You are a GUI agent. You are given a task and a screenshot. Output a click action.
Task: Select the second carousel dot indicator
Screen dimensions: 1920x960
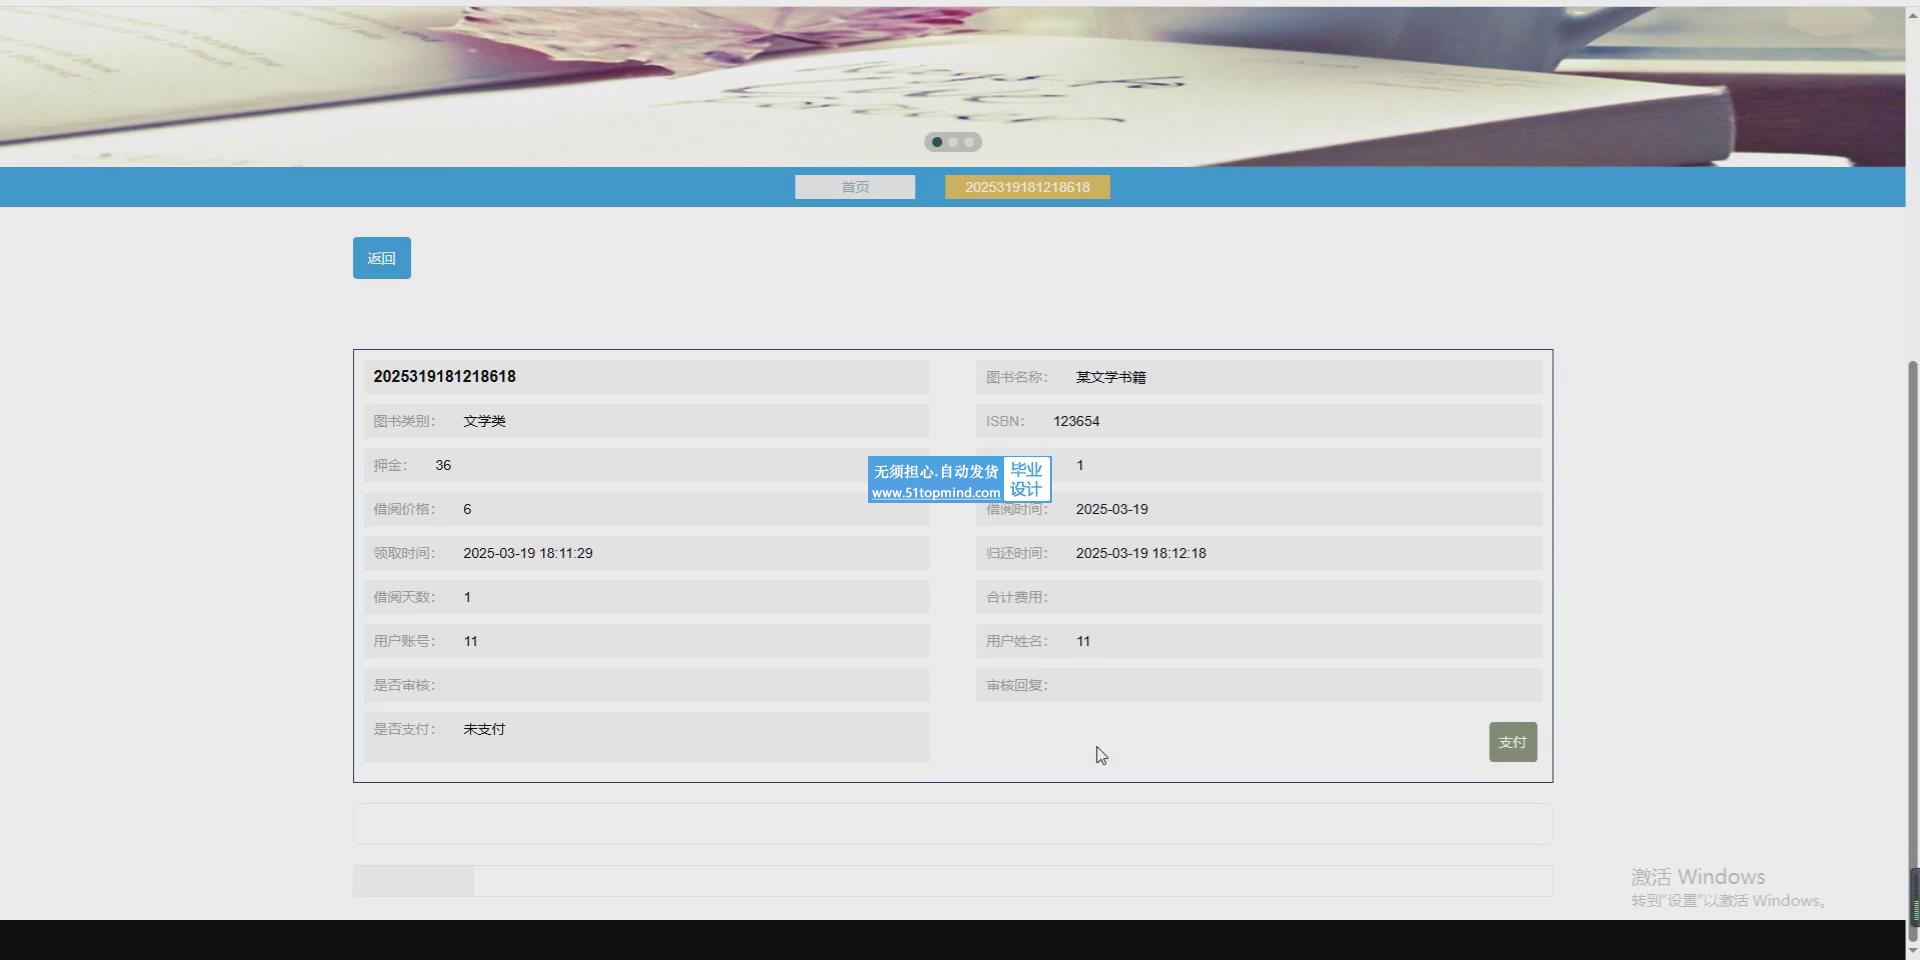pos(953,142)
